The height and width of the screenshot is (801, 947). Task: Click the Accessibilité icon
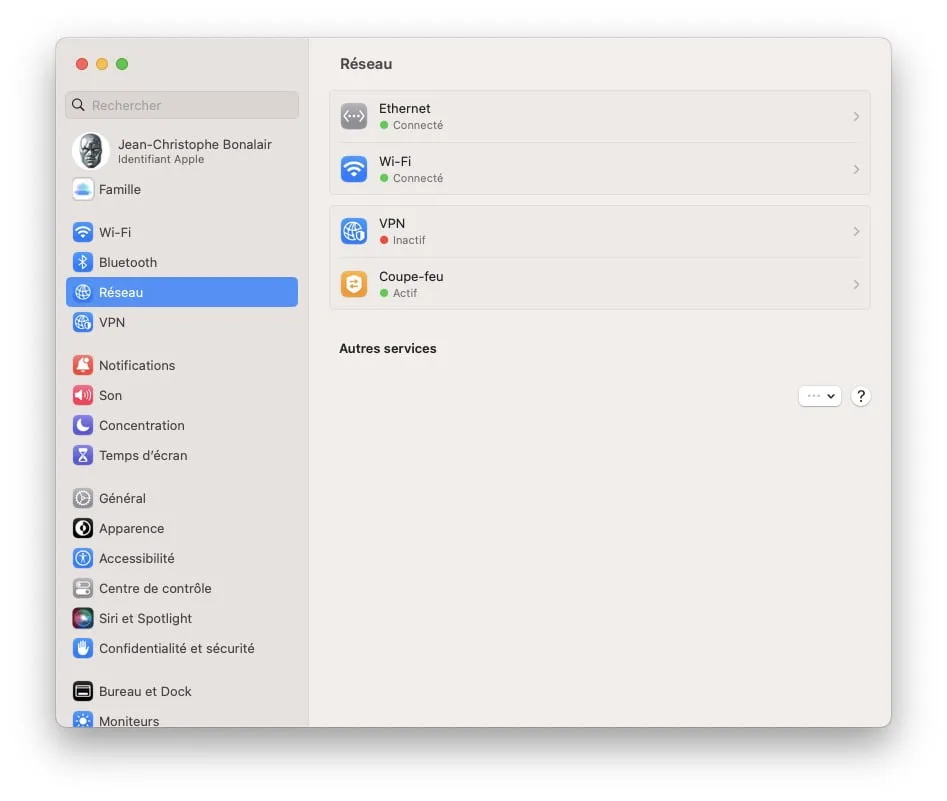coord(83,558)
